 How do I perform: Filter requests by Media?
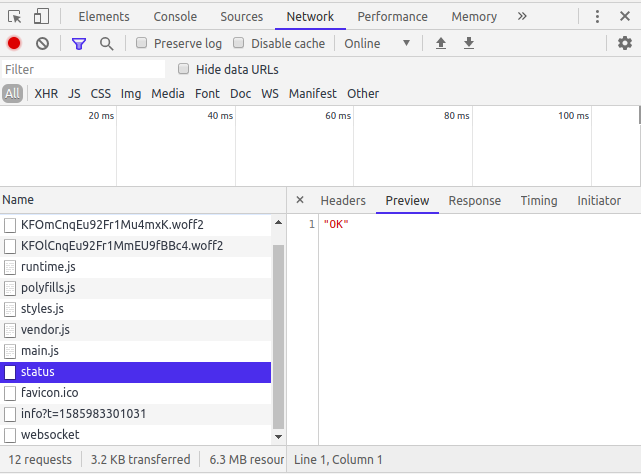click(168, 94)
